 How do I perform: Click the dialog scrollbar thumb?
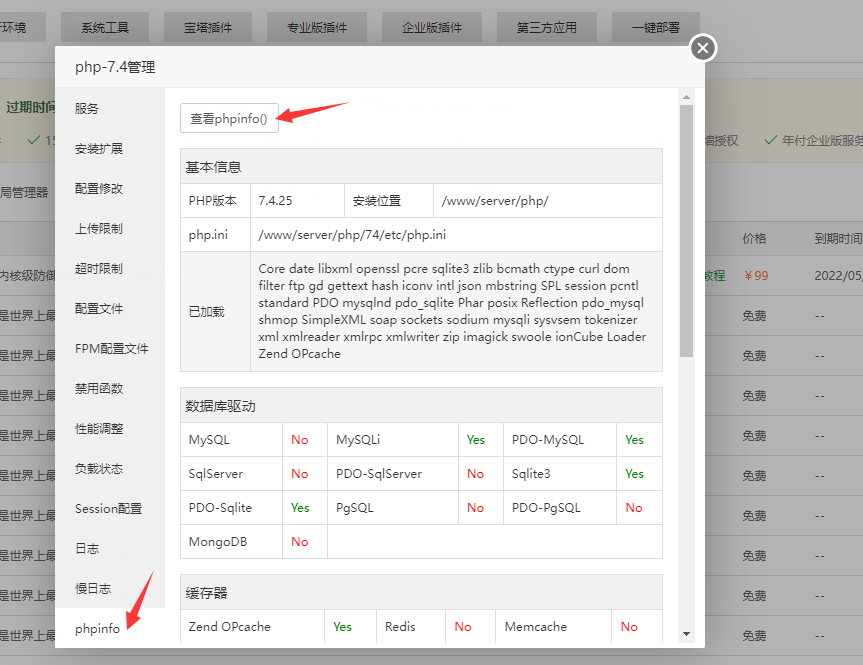pyautogui.click(x=686, y=231)
